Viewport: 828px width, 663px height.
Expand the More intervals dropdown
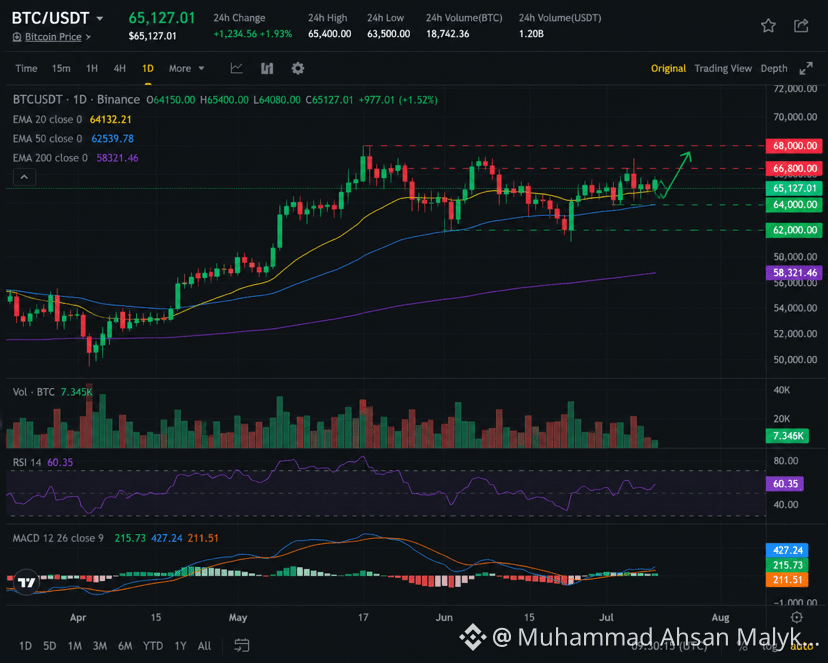pos(186,68)
